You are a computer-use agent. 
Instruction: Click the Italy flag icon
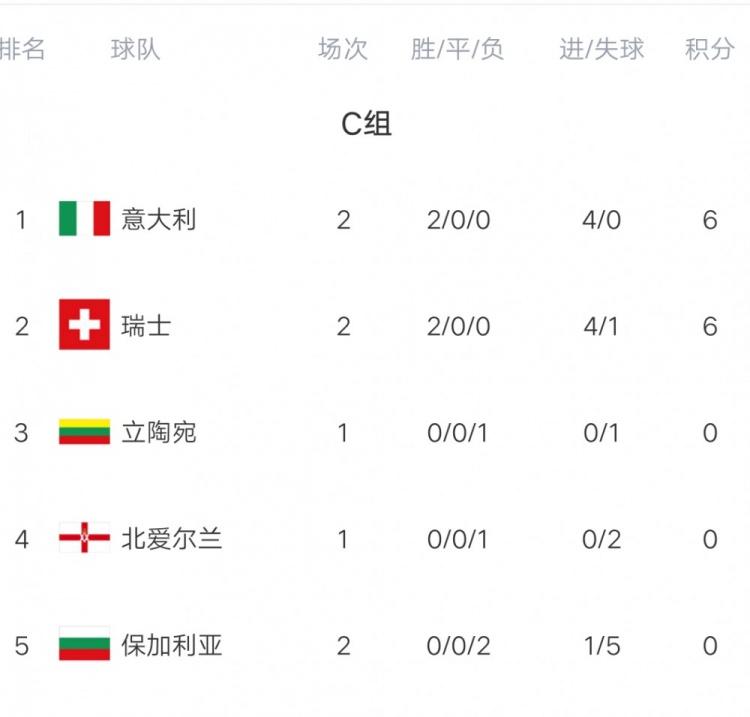click(x=84, y=219)
